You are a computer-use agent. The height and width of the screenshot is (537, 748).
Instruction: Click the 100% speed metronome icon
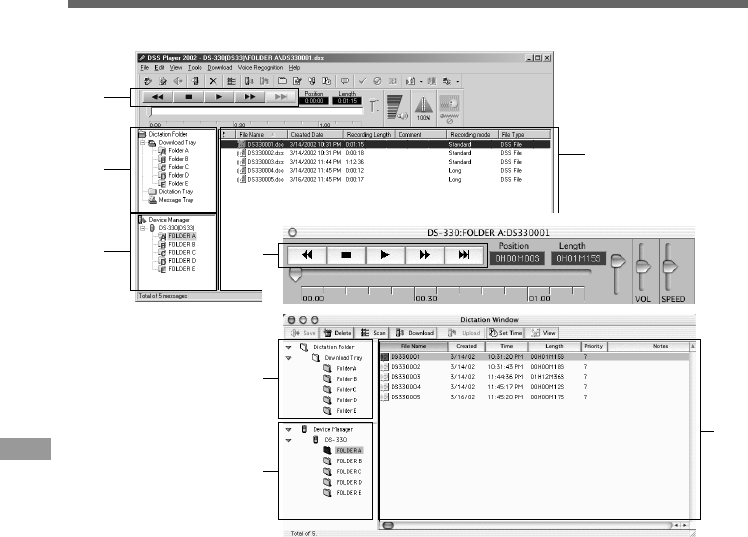(423, 108)
